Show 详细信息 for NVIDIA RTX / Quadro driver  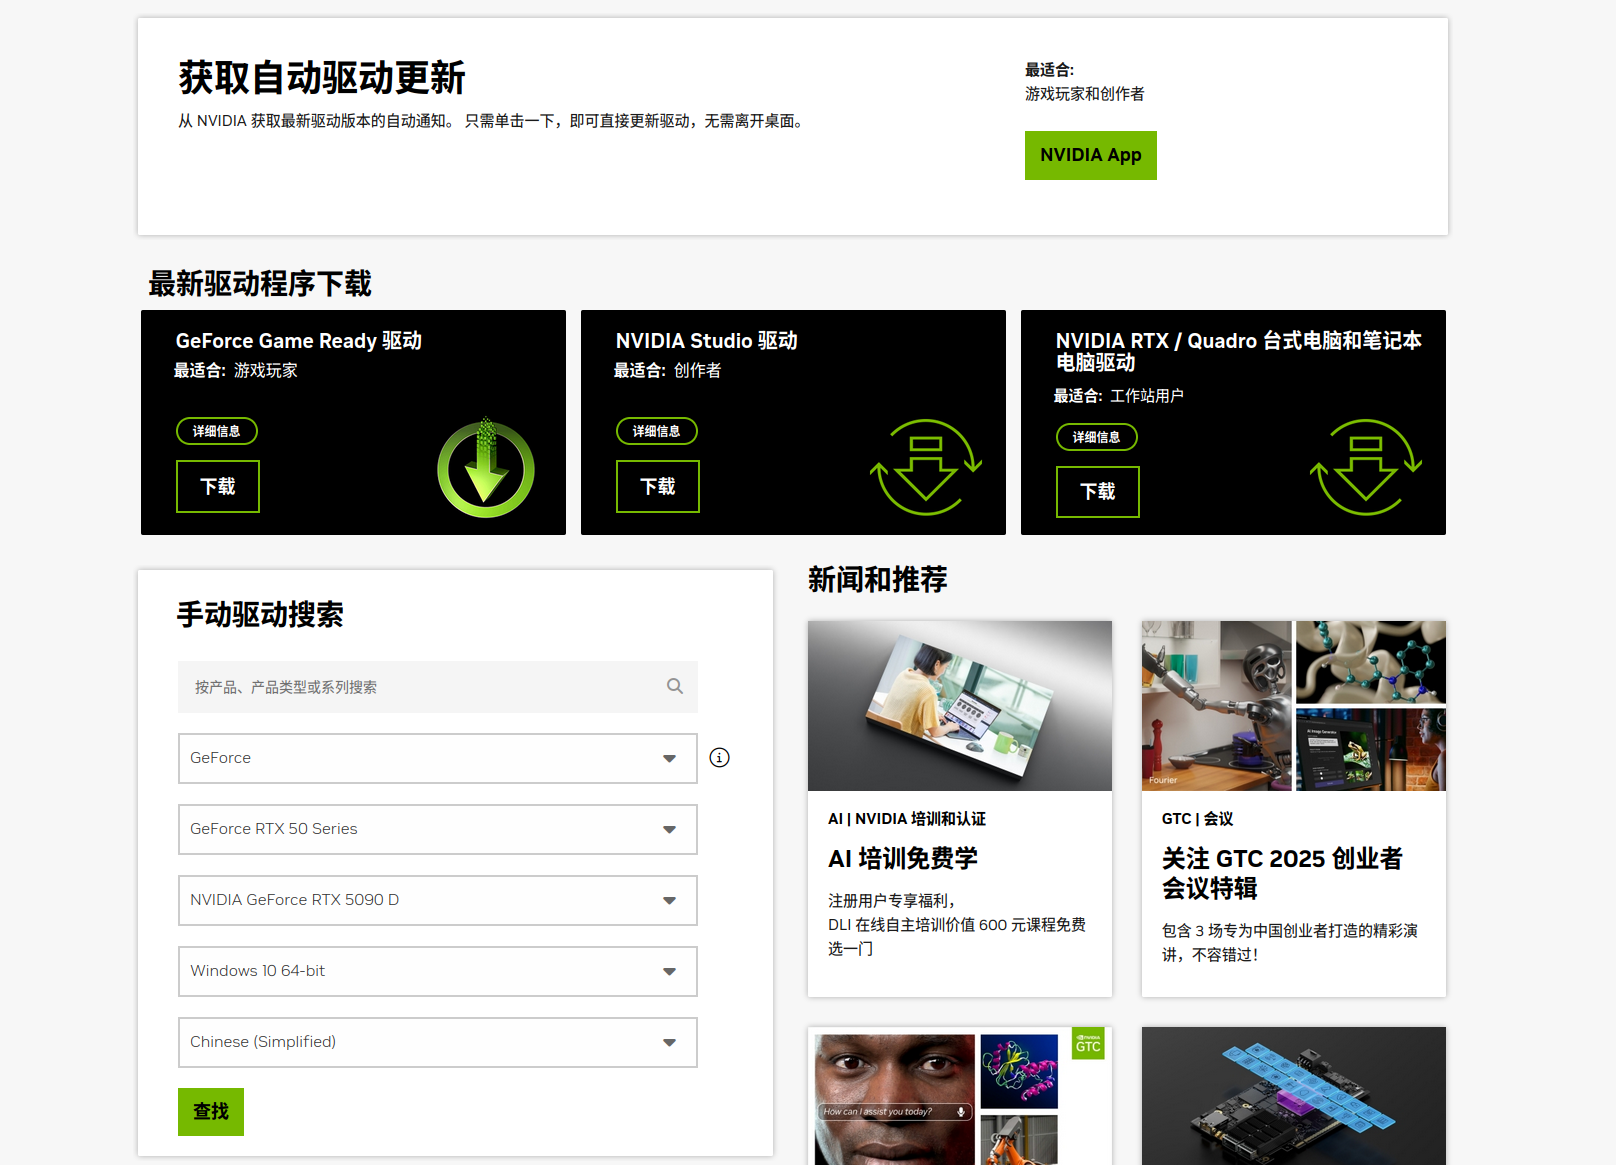pos(1097,437)
